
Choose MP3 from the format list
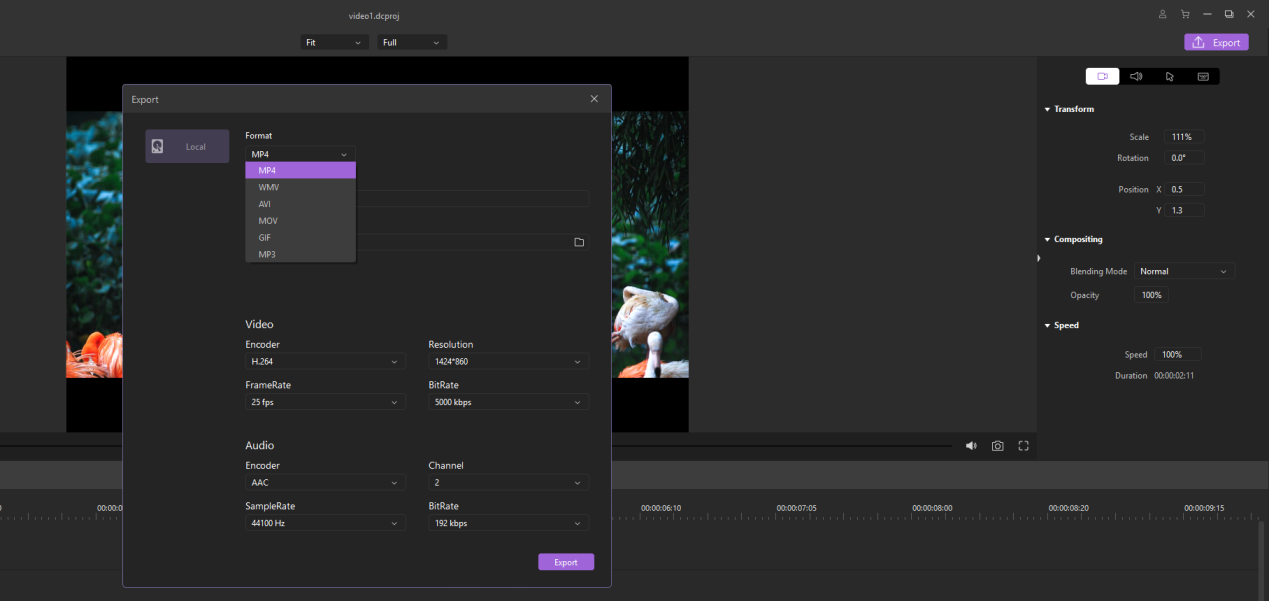[301, 254]
